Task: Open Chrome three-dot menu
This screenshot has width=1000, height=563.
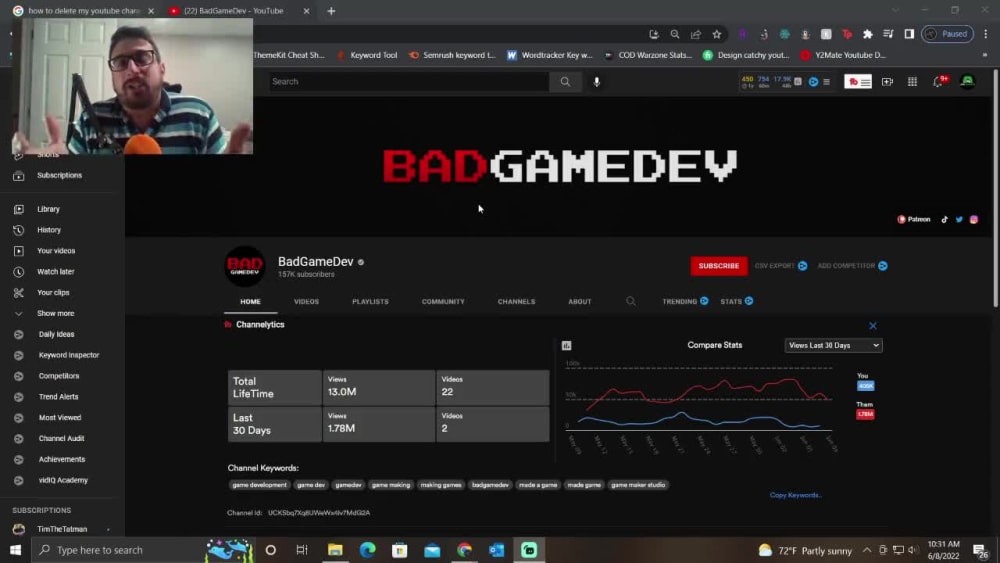Action: (x=985, y=34)
